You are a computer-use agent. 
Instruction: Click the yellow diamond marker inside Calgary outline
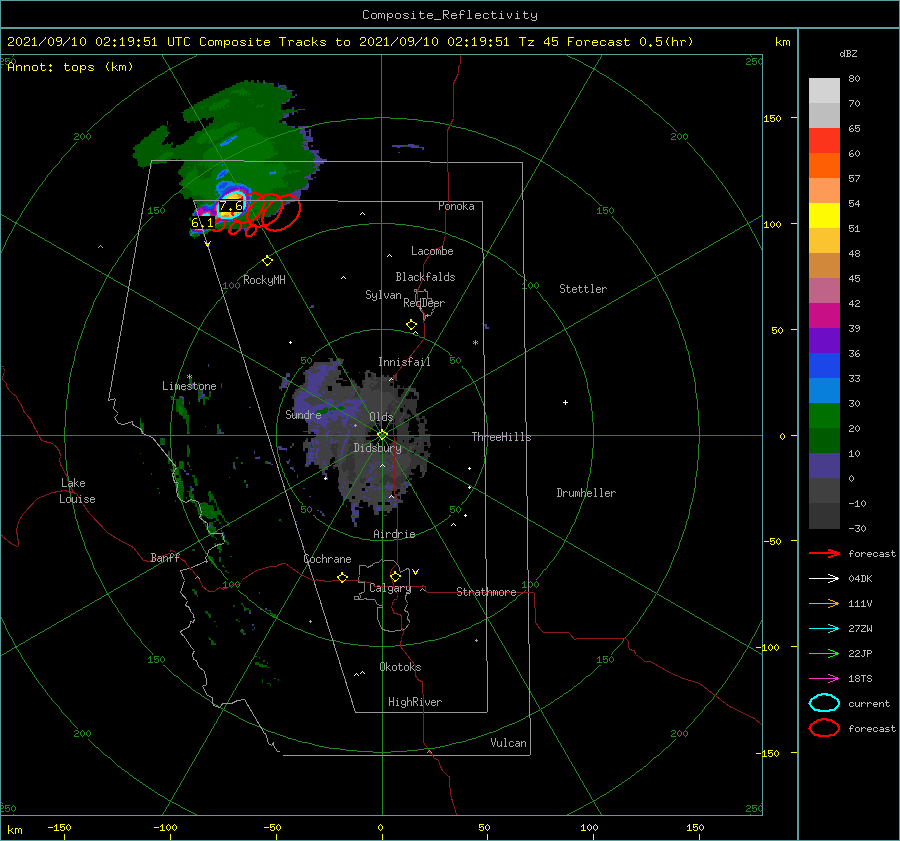point(395,576)
